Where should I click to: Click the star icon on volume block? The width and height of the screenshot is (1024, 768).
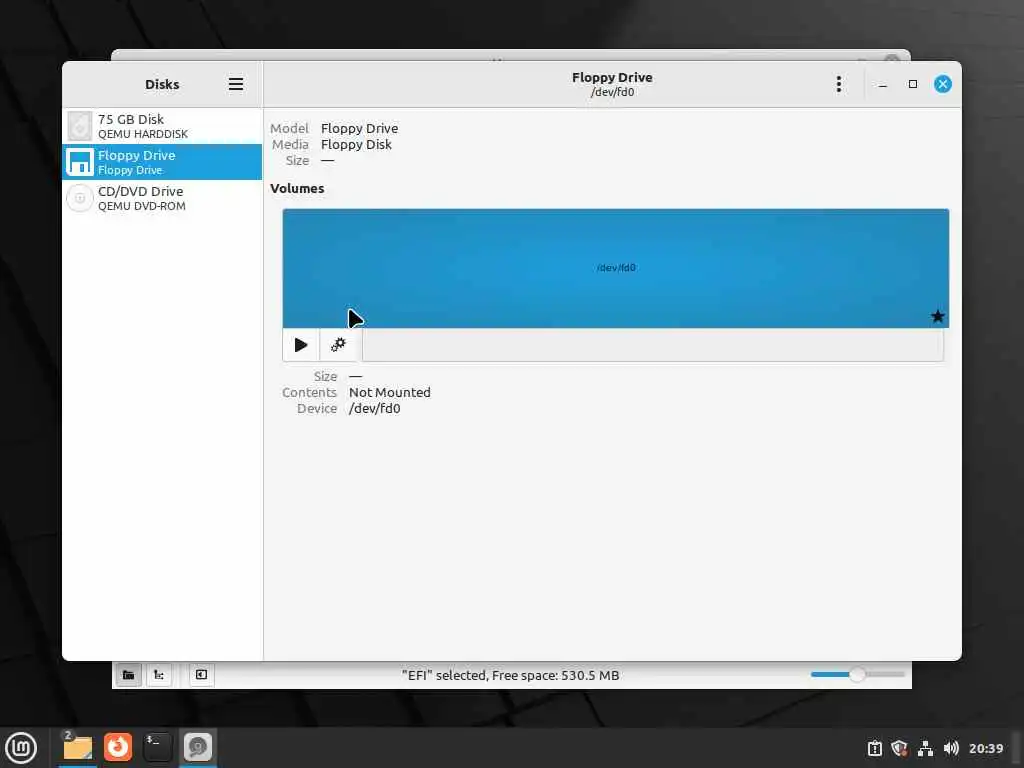(x=938, y=317)
